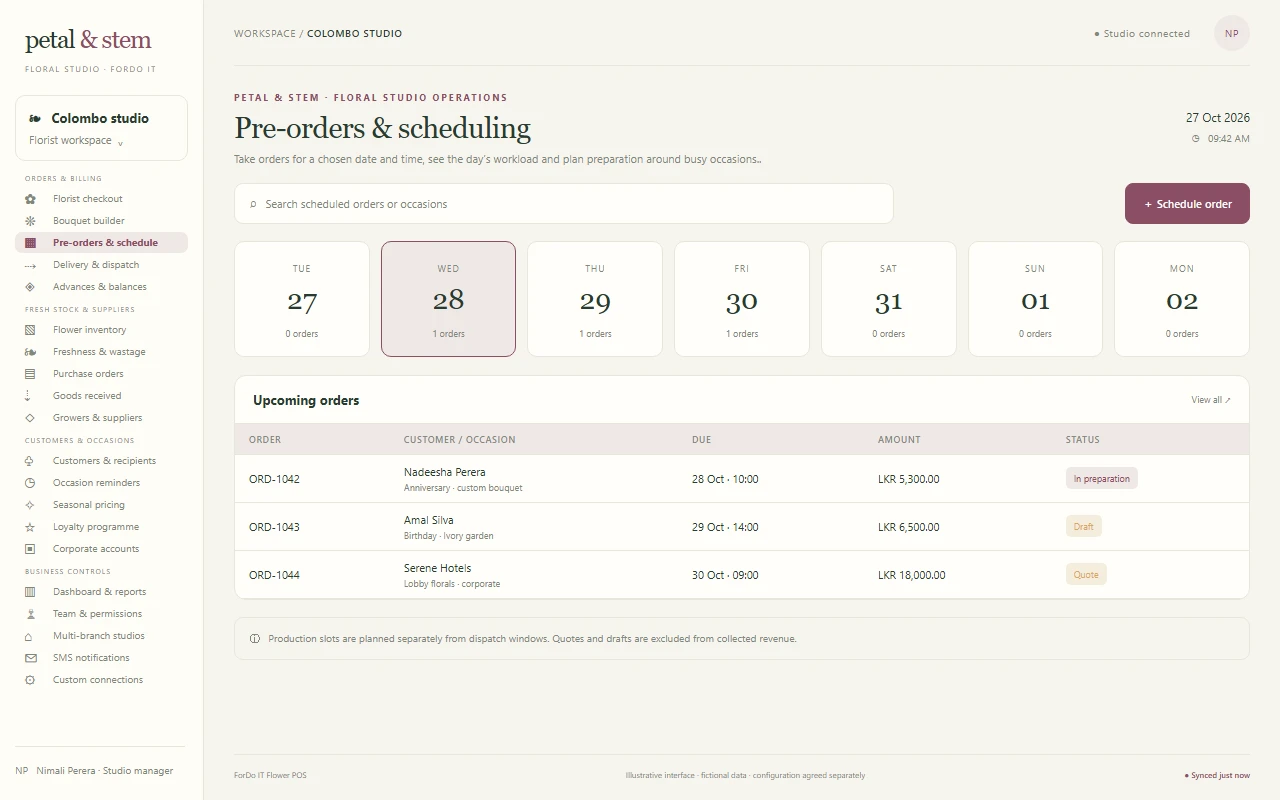Open the View all link
This screenshot has height=800, width=1280.
pyautogui.click(x=1211, y=400)
